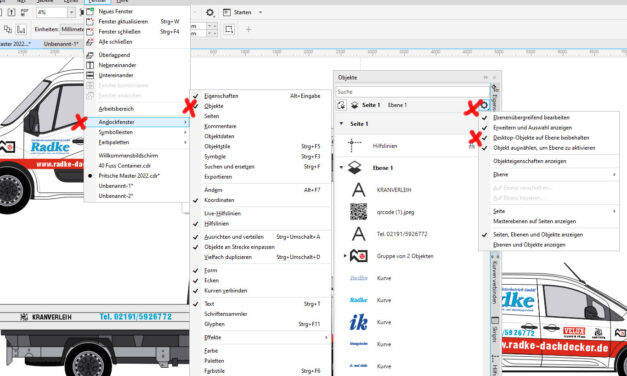Image resolution: width=627 pixels, height=376 pixels.
Task: Select the text icon for Tel. 02191/5926772
Action: pos(358,234)
